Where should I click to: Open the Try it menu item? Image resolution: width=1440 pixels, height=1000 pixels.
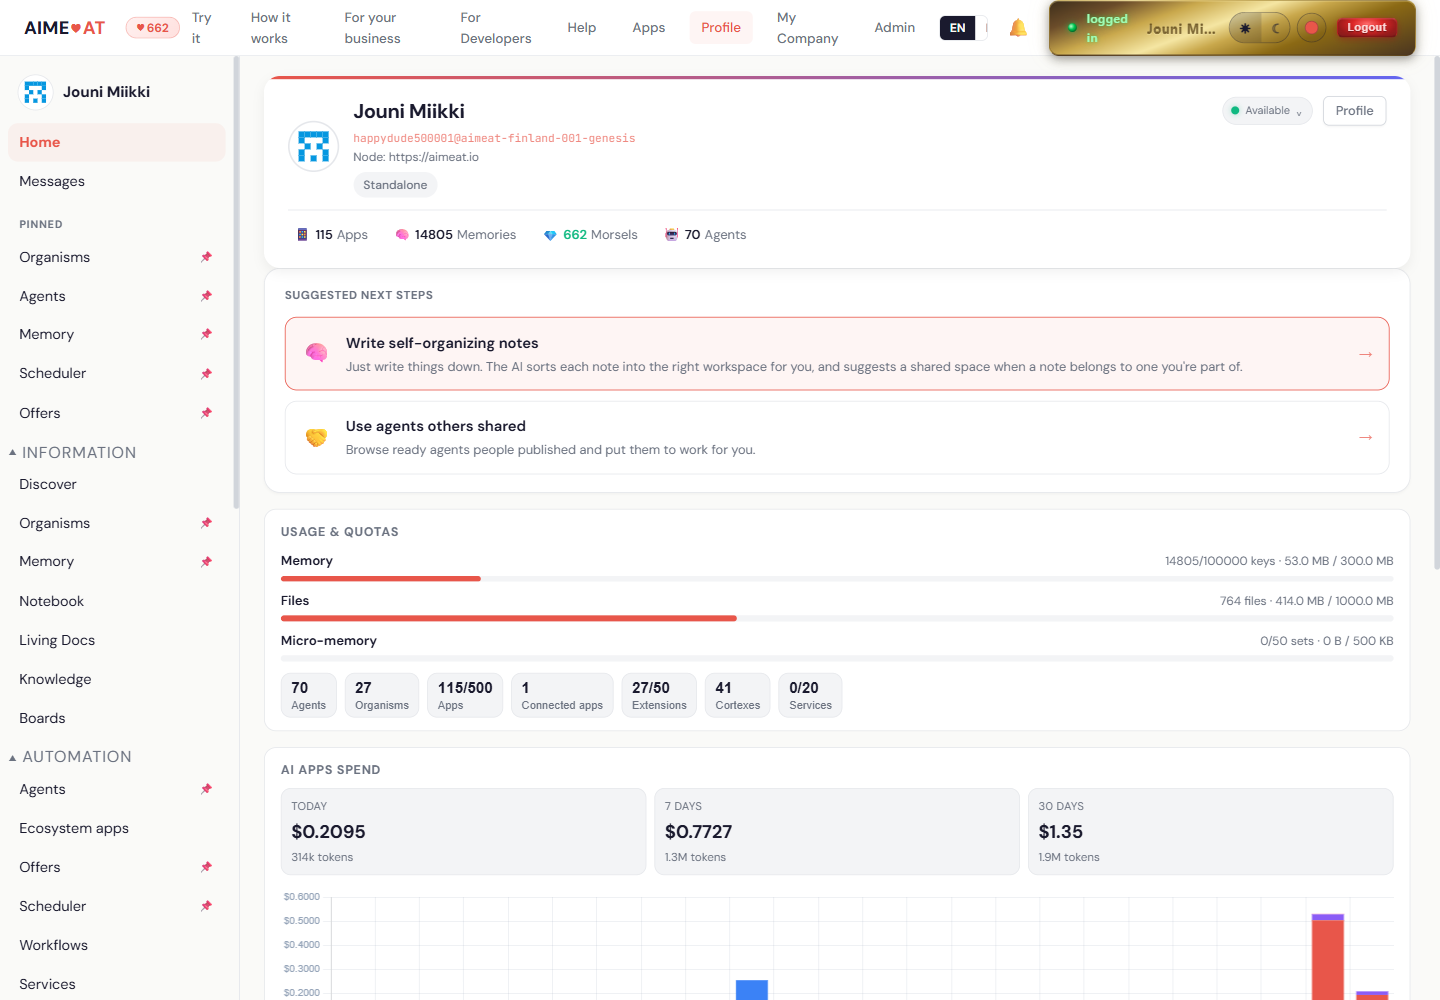tap(202, 28)
